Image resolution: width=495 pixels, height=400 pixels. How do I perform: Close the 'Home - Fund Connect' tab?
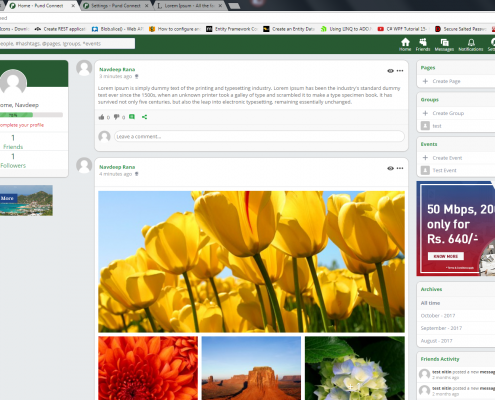pos(73,6)
